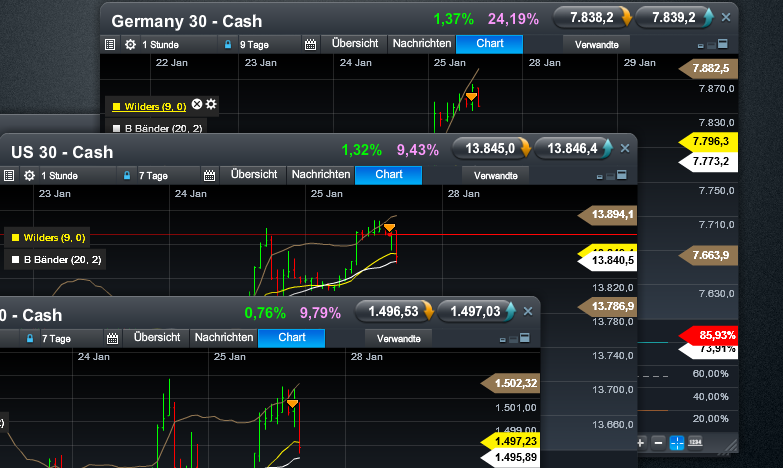Image resolution: width=783 pixels, height=468 pixels.
Task: Click Germany 30 window corner grip
Action: coord(730,446)
